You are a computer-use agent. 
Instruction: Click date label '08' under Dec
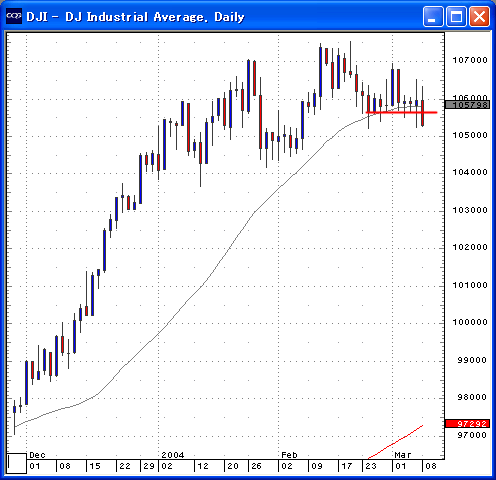65,466
